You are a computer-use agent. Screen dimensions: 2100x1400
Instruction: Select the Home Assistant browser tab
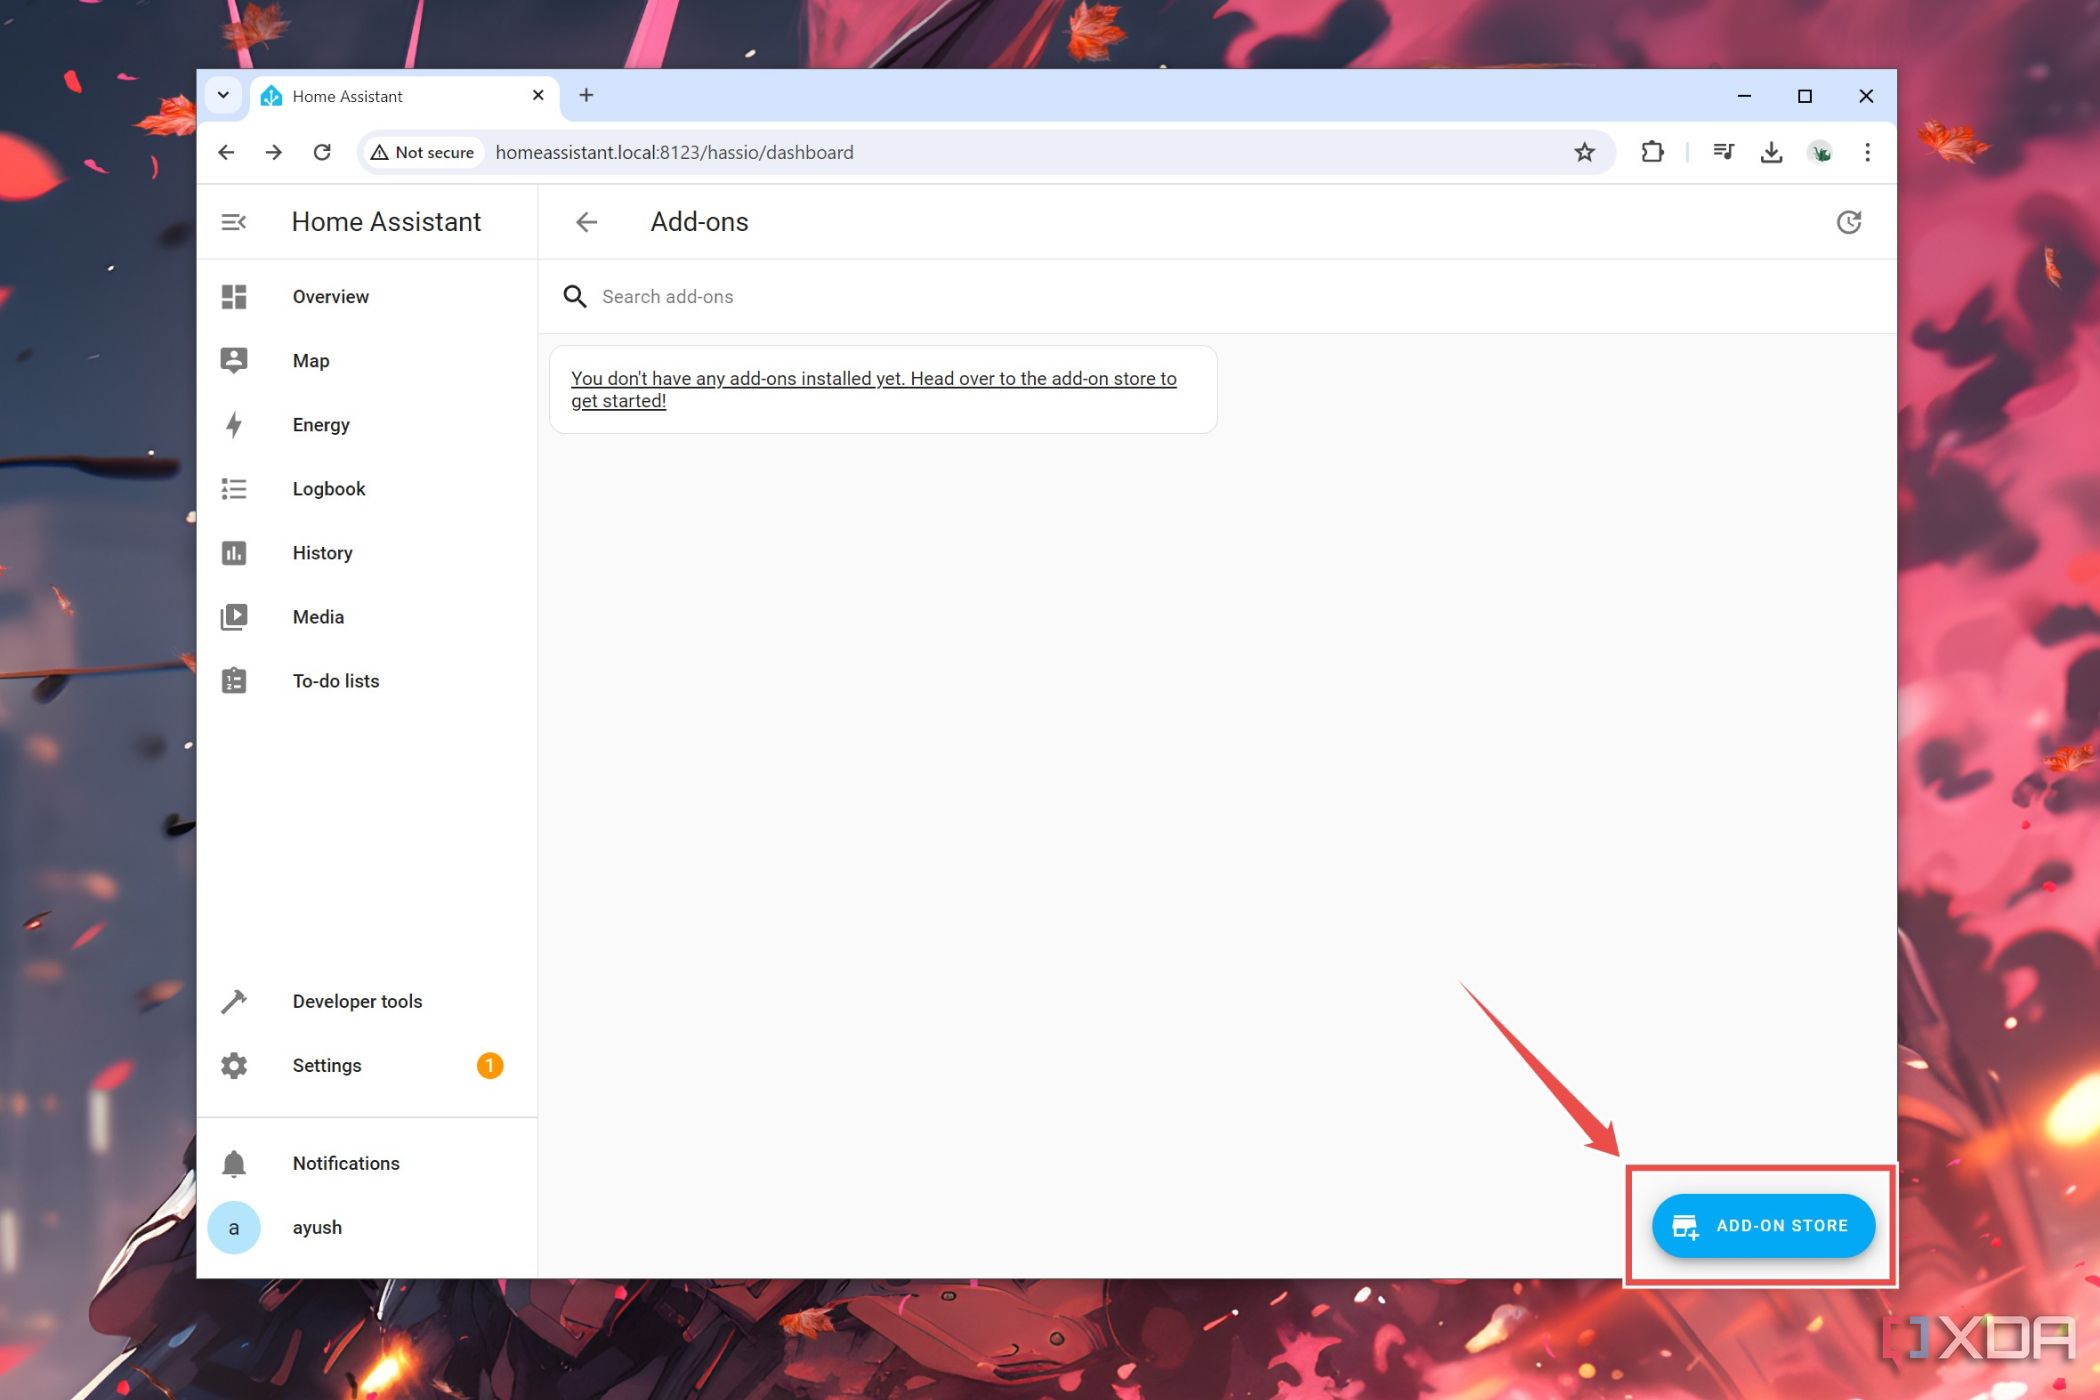404,96
